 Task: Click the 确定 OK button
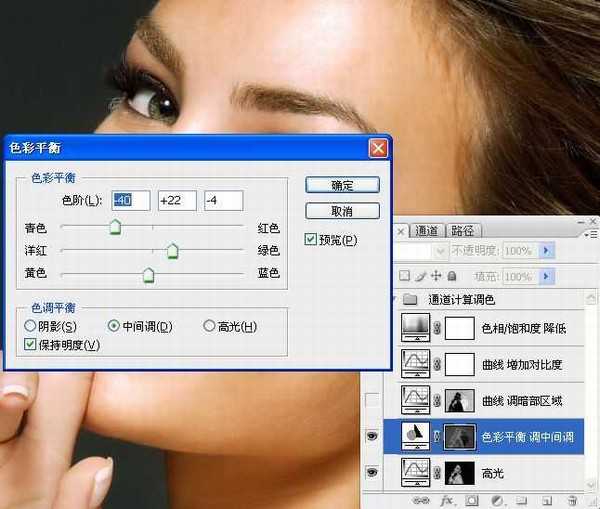pos(342,186)
